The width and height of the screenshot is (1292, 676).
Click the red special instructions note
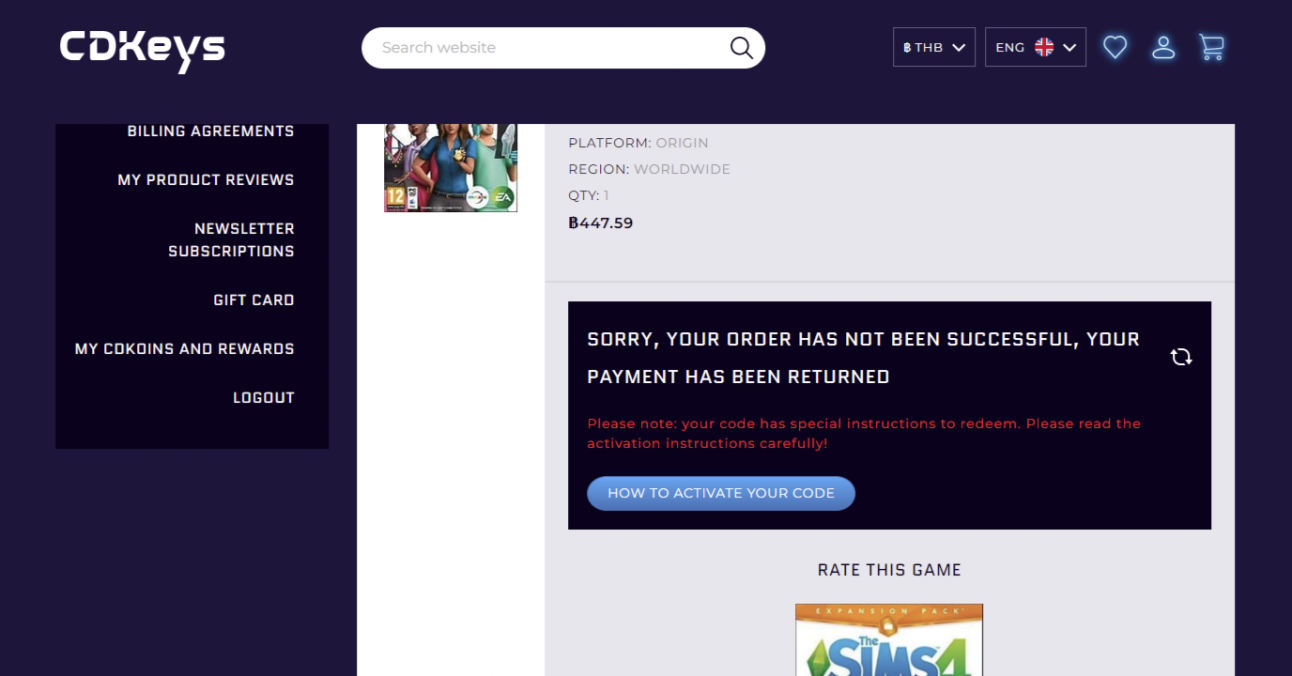point(864,433)
